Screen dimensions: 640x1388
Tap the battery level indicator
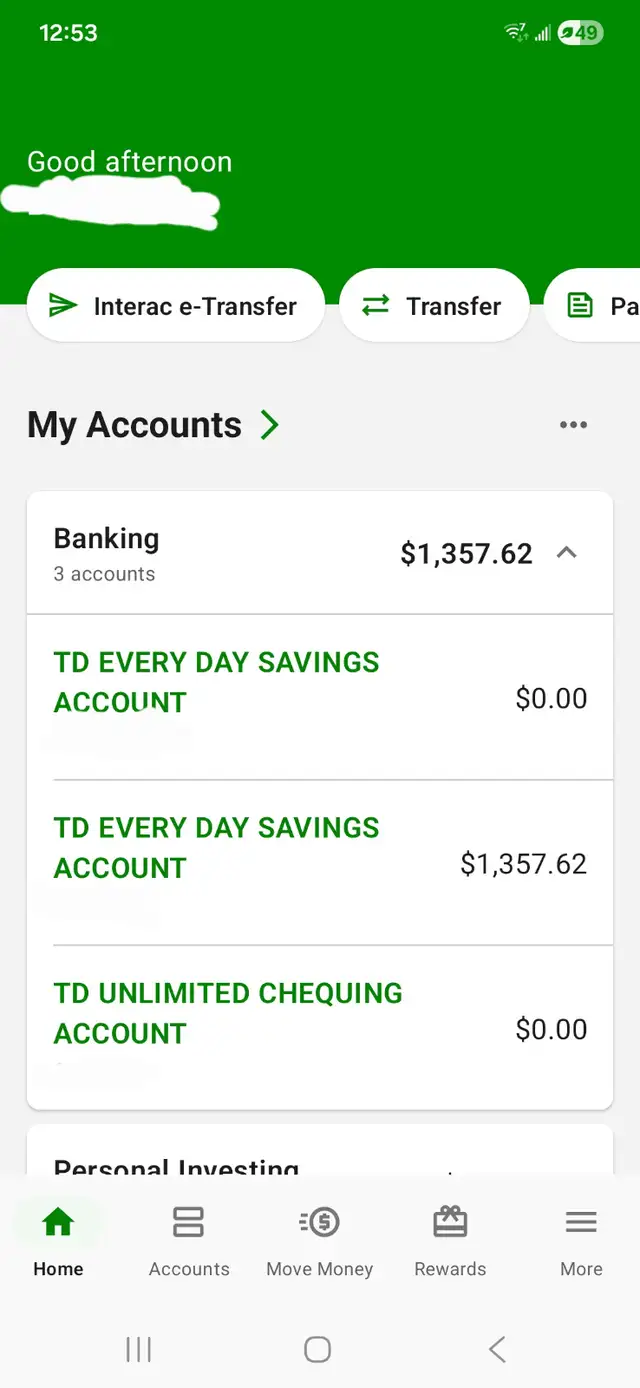[578, 32]
